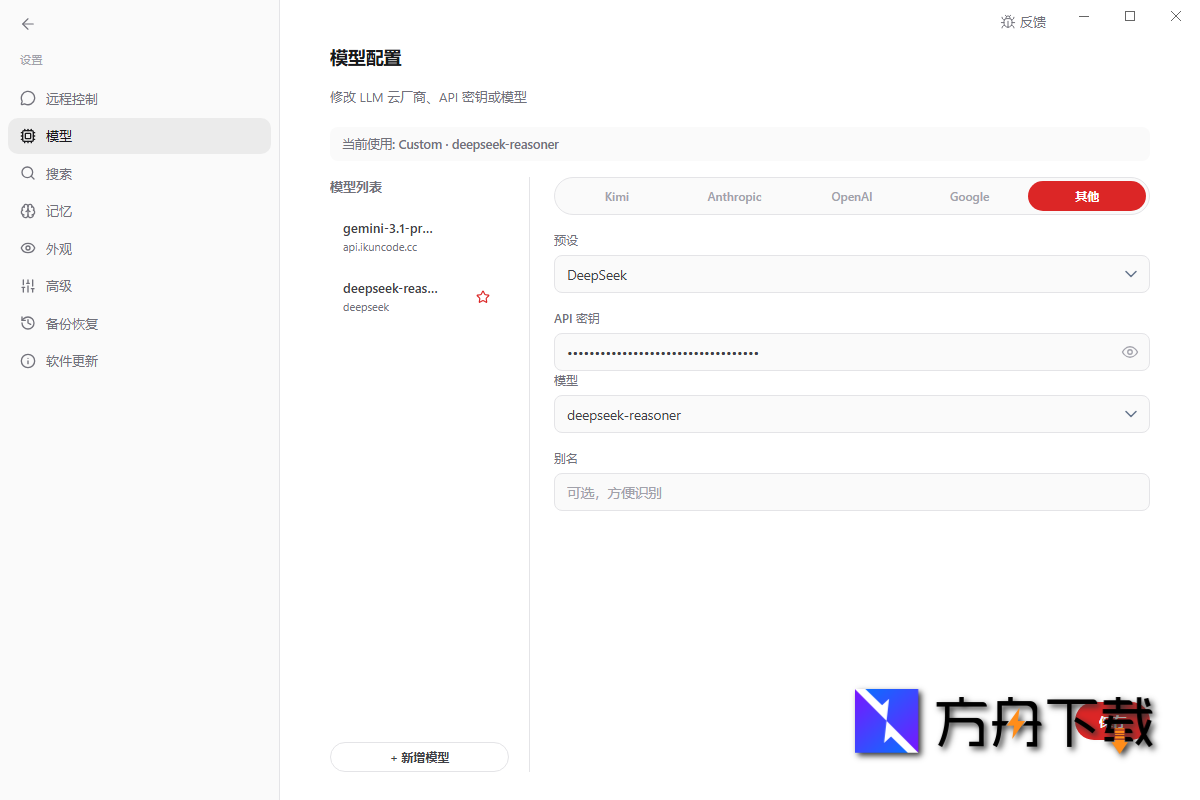Open the 外观 appearance settings
Viewport: 1200px width, 800px height.
pyautogui.click(x=60, y=248)
